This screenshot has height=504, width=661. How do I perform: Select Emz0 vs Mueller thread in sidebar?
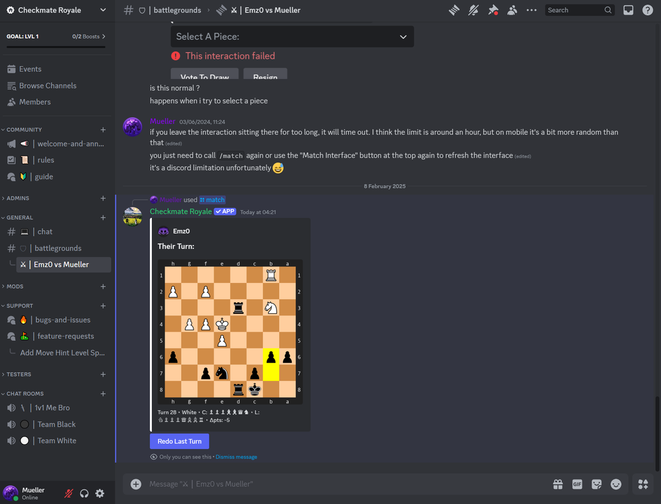click(64, 265)
